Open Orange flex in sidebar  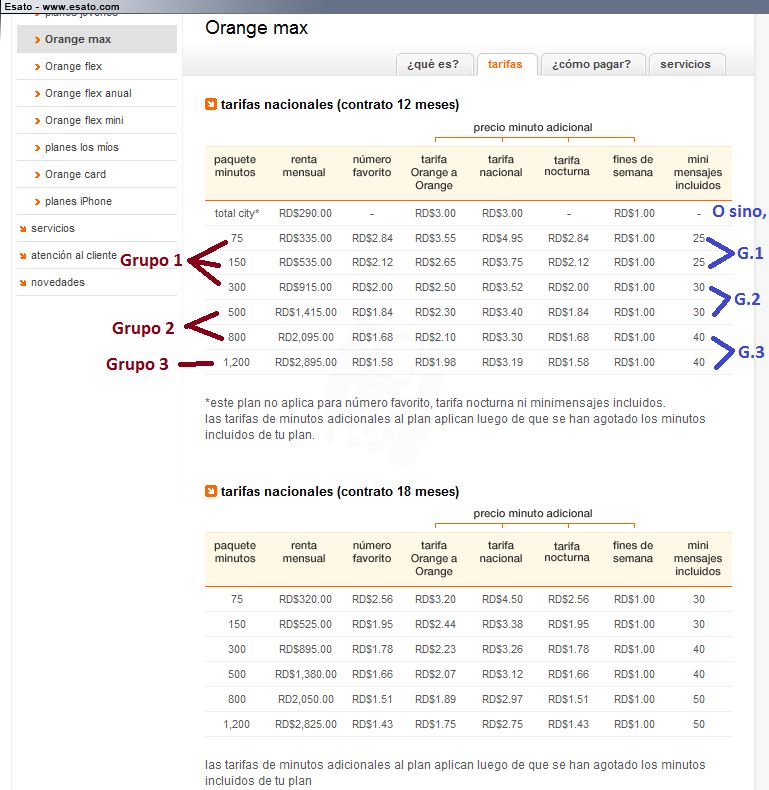[73, 67]
